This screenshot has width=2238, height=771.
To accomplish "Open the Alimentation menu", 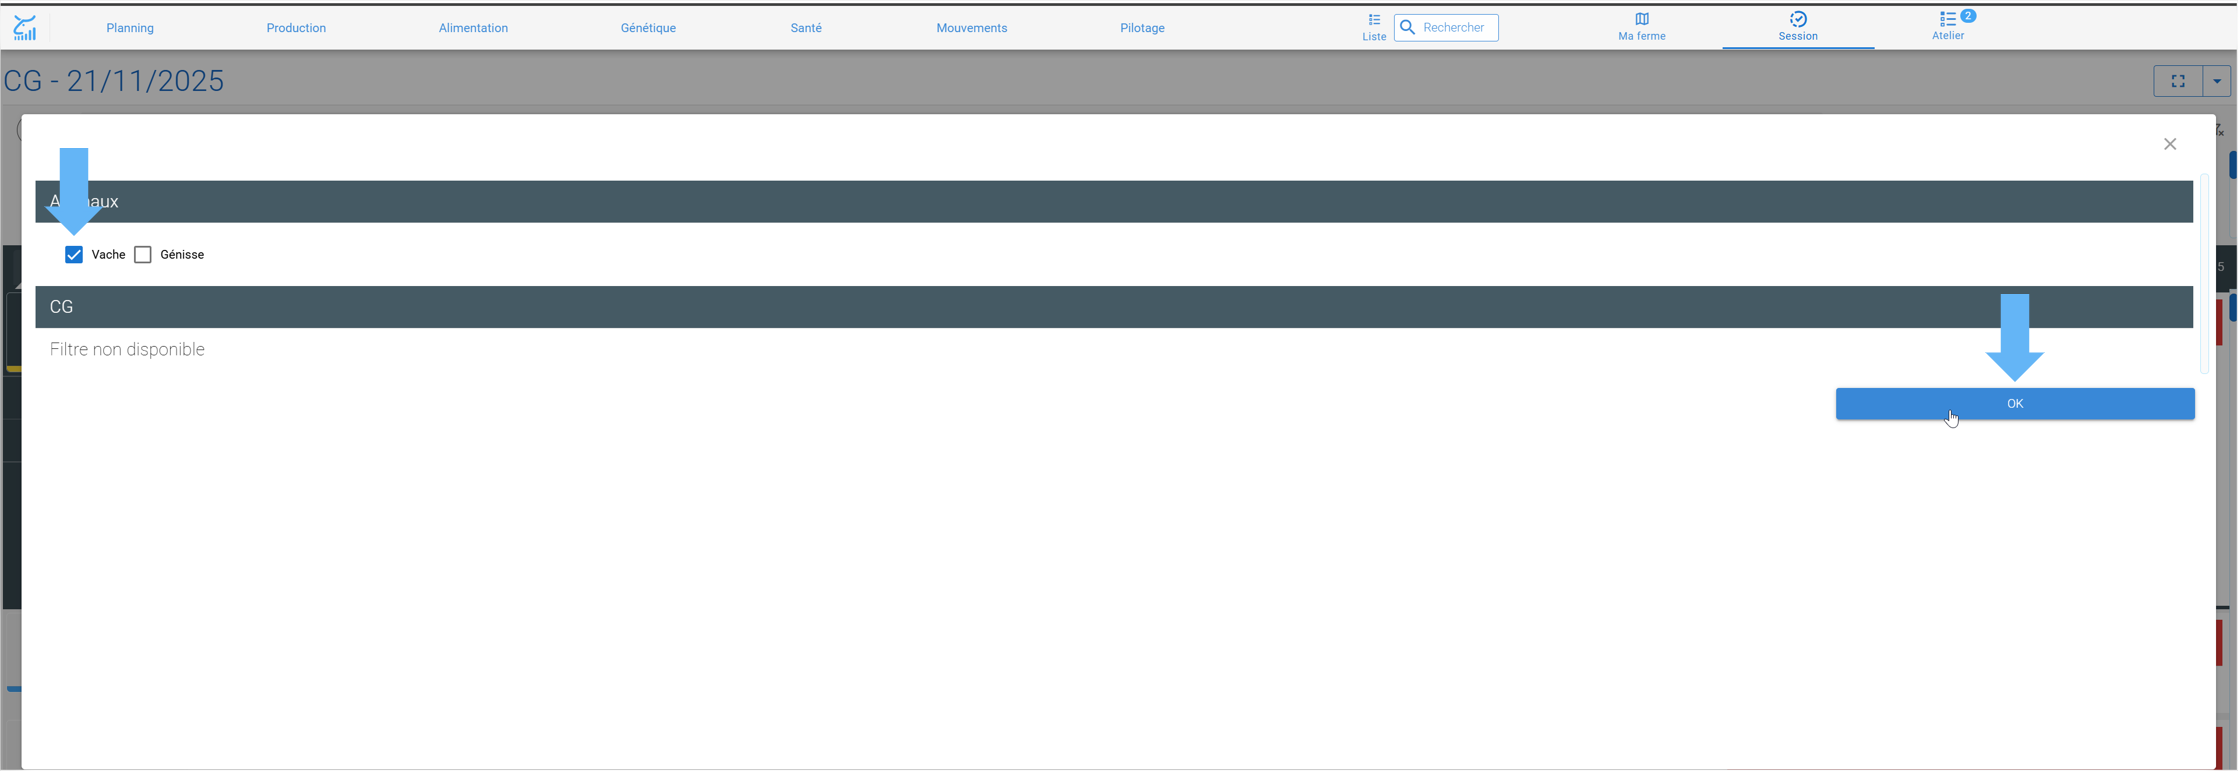I will [x=473, y=28].
